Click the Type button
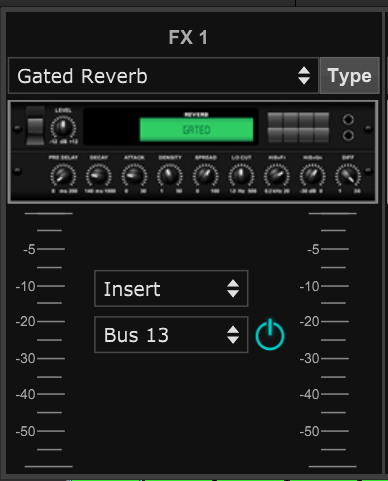 (349, 76)
